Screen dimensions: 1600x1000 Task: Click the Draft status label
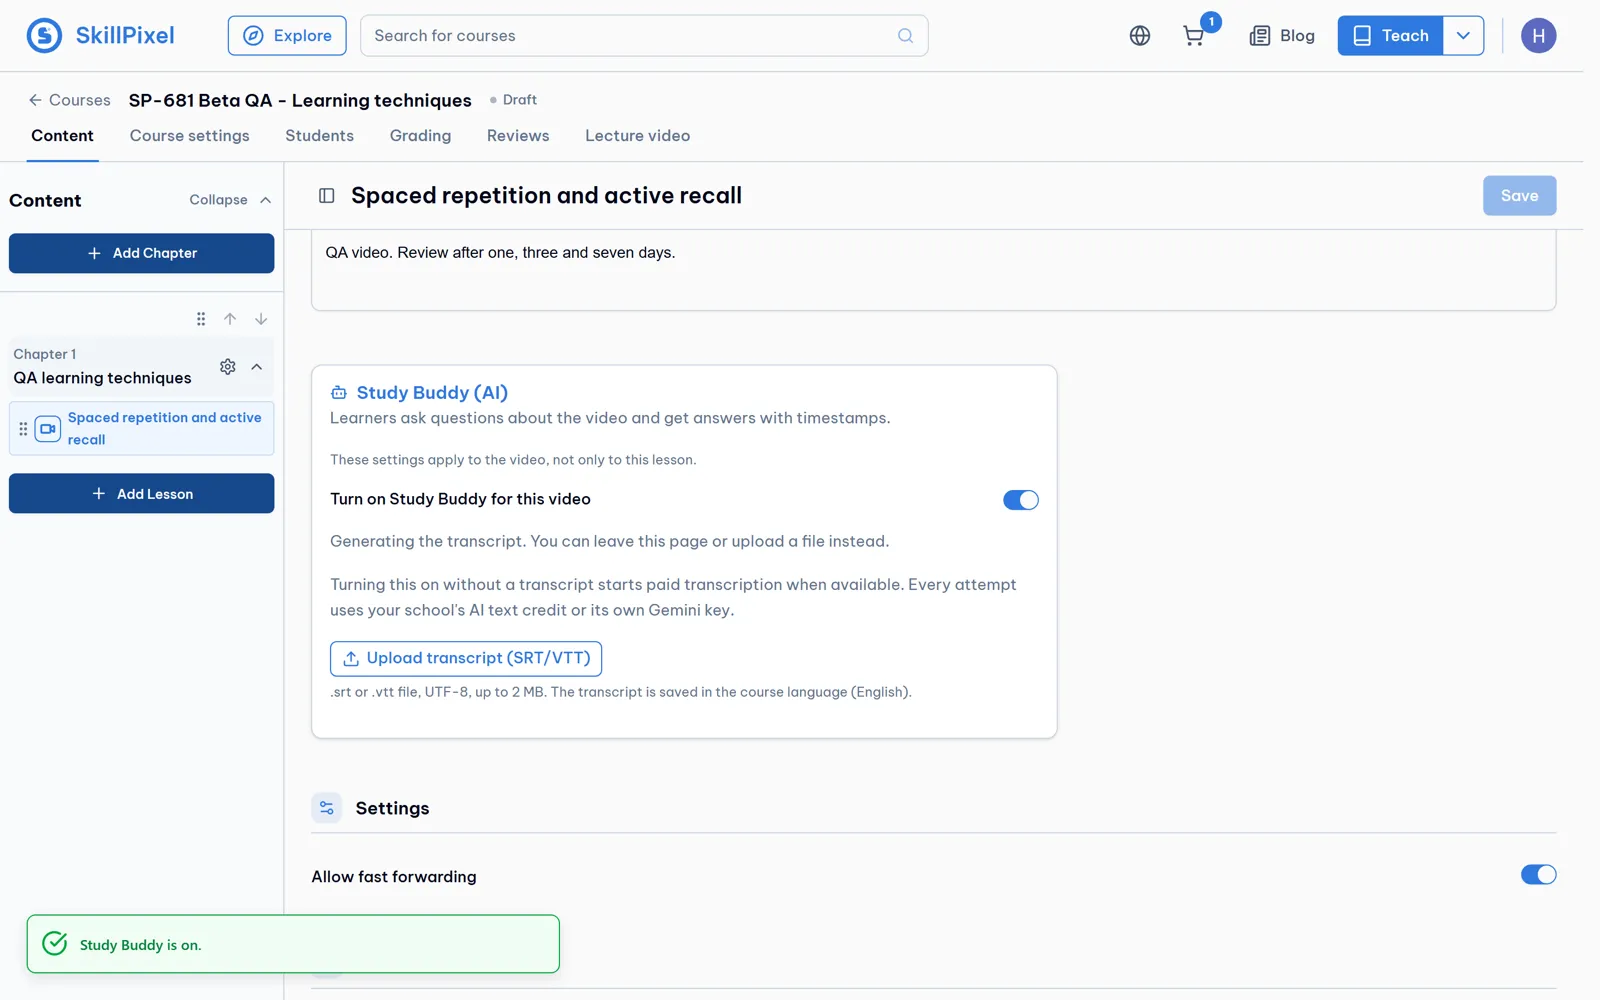click(520, 100)
